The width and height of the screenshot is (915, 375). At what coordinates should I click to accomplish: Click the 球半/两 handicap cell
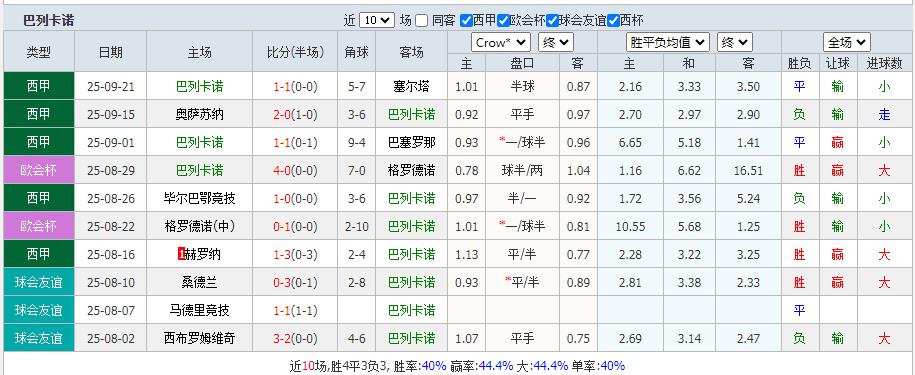pyautogui.click(x=522, y=171)
